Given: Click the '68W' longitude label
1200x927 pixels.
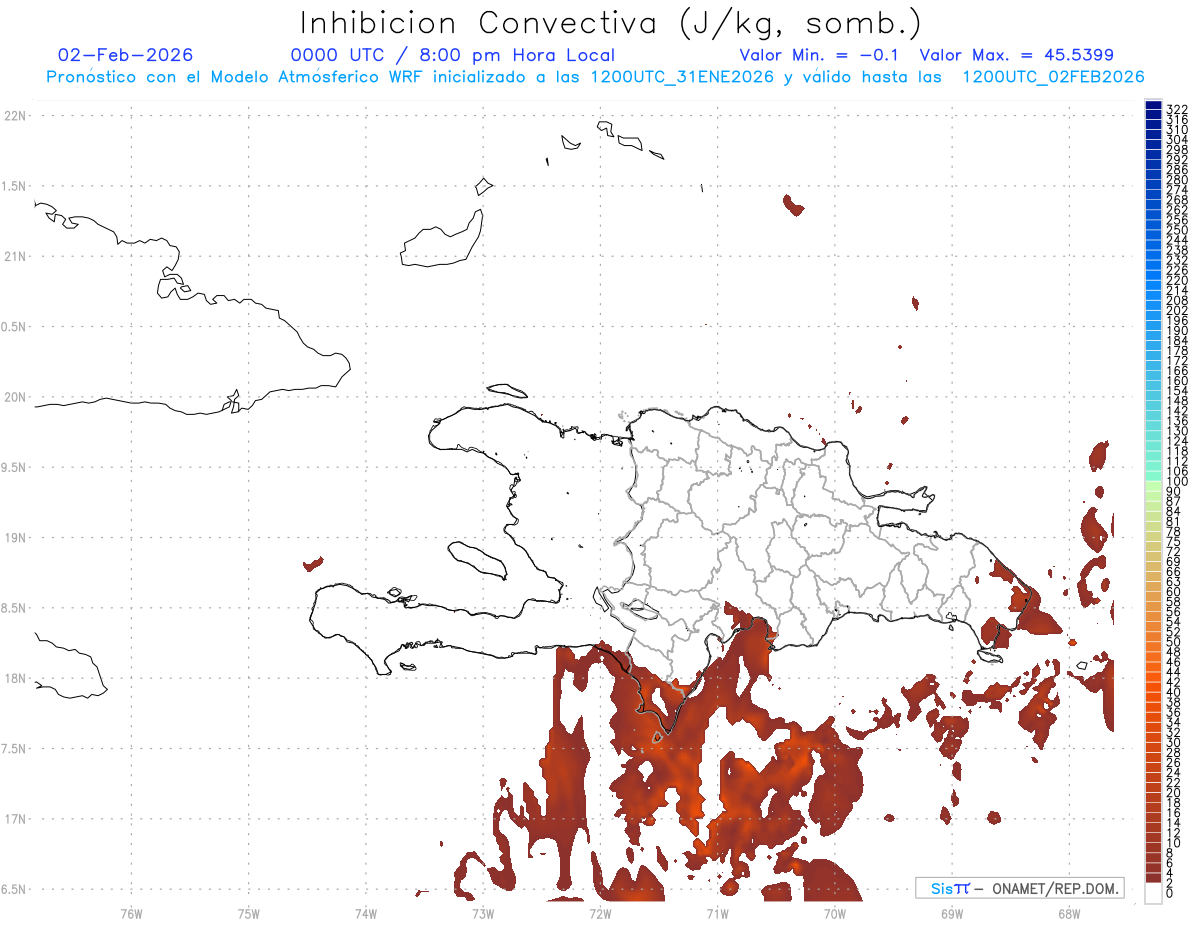Looking at the screenshot, I should point(1068,912).
